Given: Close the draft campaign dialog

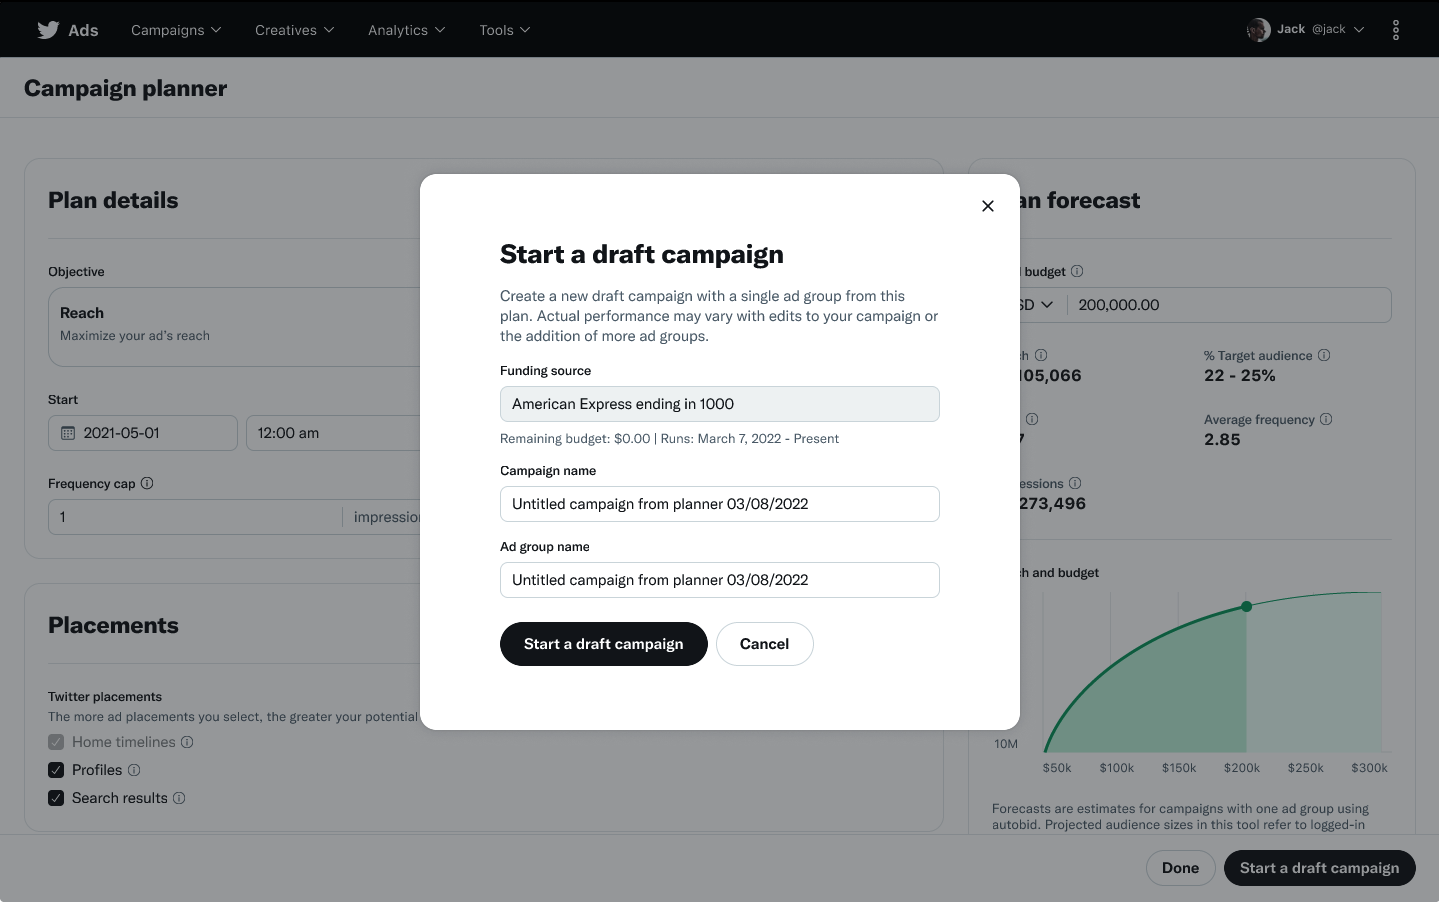Looking at the screenshot, I should click(988, 206).
